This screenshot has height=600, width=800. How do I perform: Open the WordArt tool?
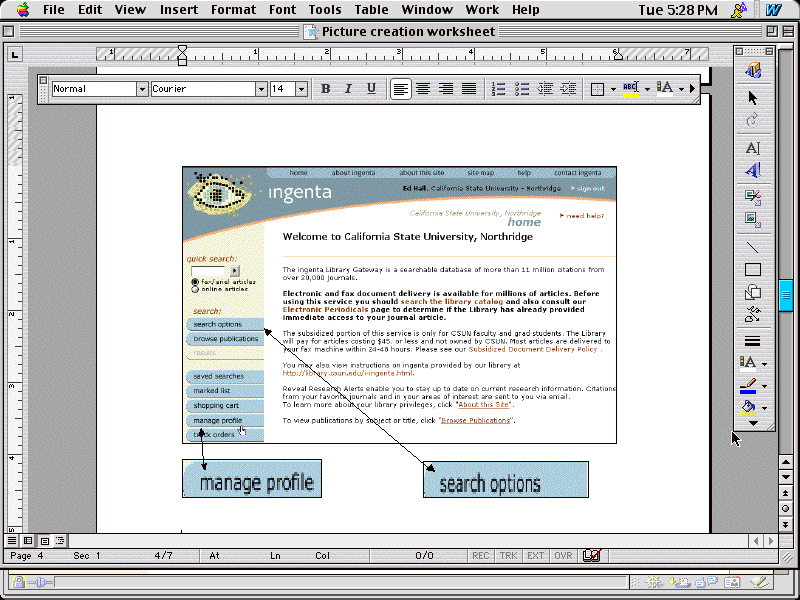tap(753, 170)
